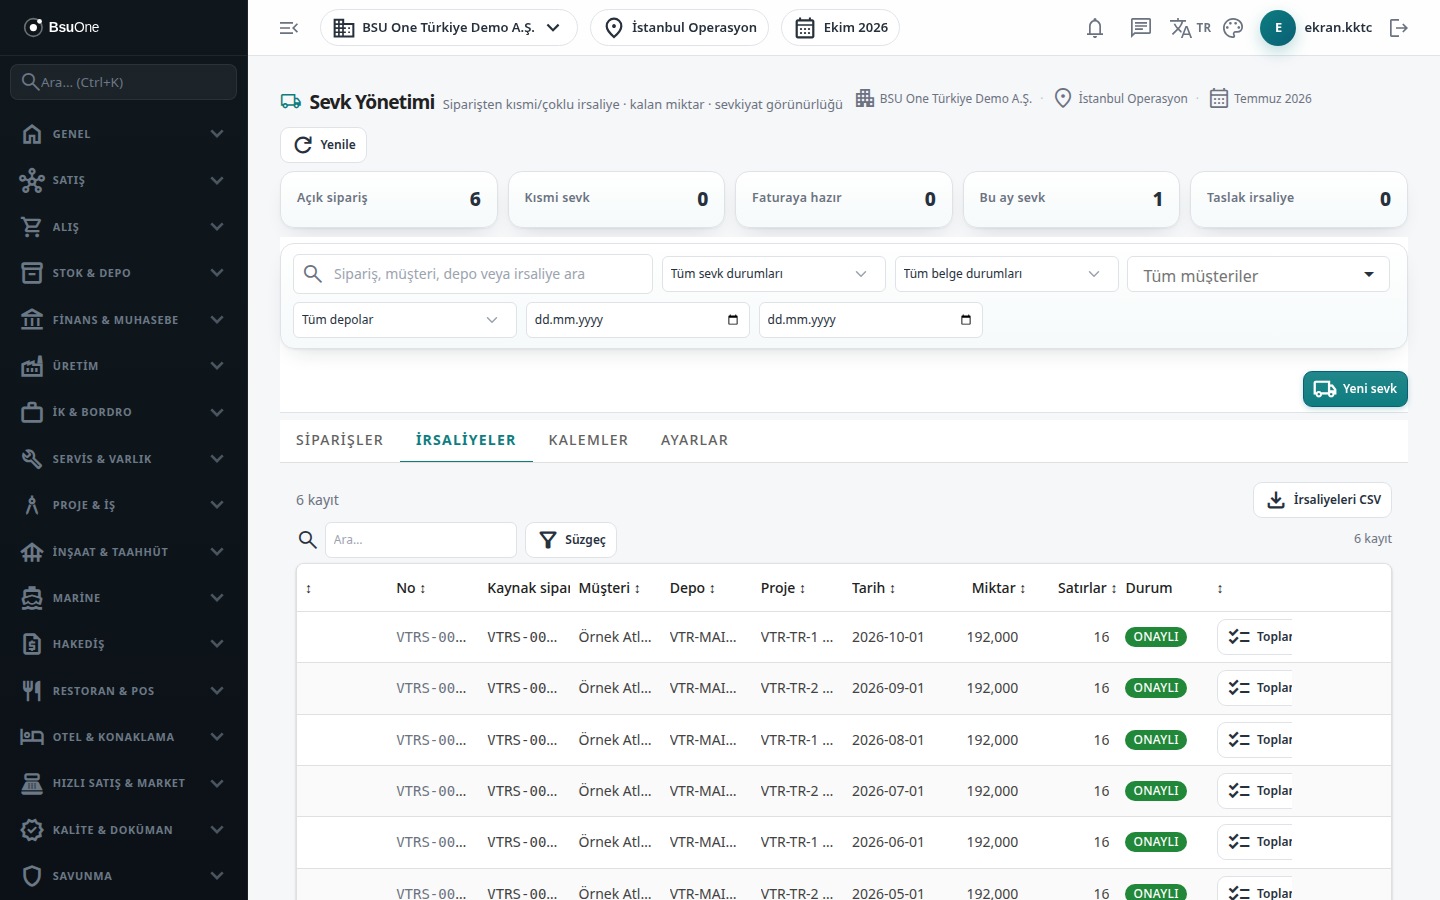Open the calendar picker on the first date field

click(x=733, y=320)
